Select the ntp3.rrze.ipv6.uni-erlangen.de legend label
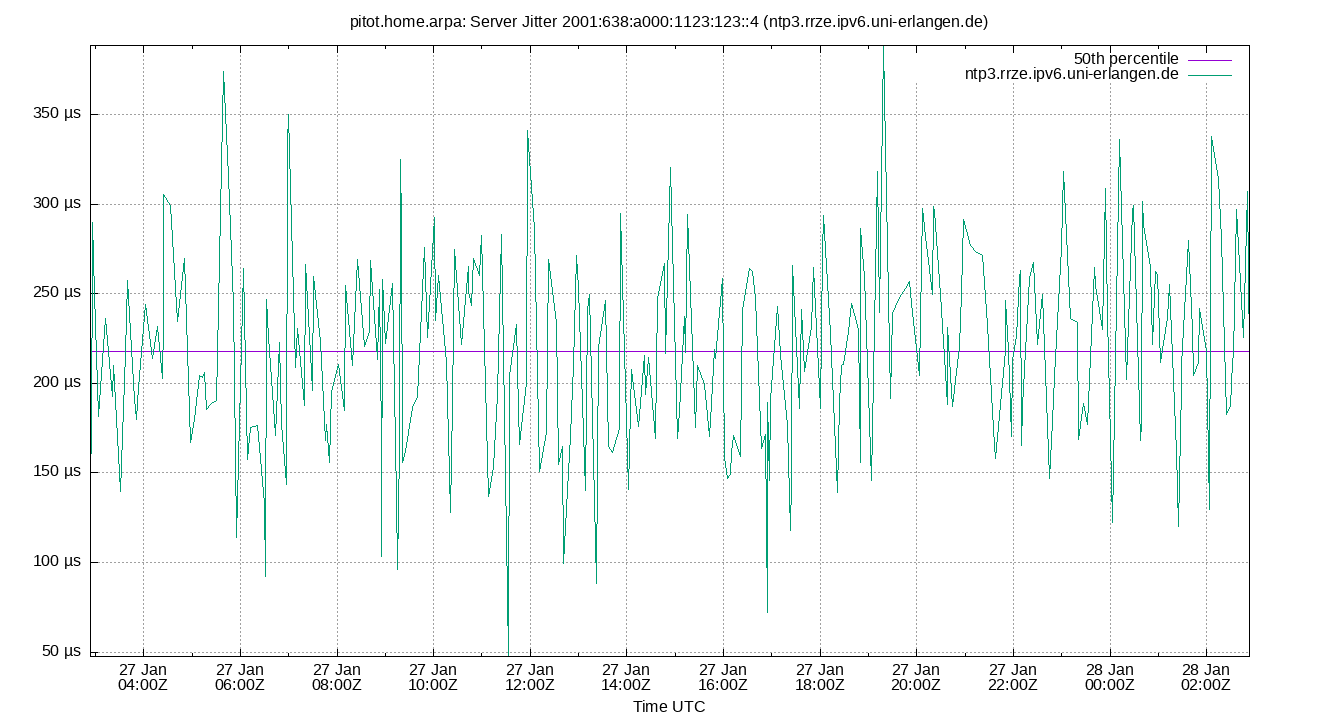The image size is (1340, 720). [x=1070, y=73]
